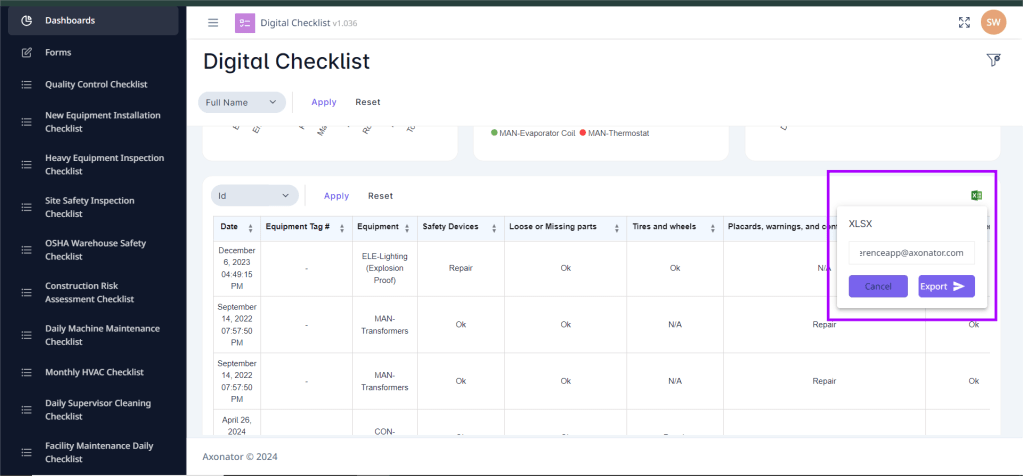The height and width of the screenshot is (476, 1023).
Task: Click the hamburger menu icon
Action: pyautogui.click(x=213, y=23)
